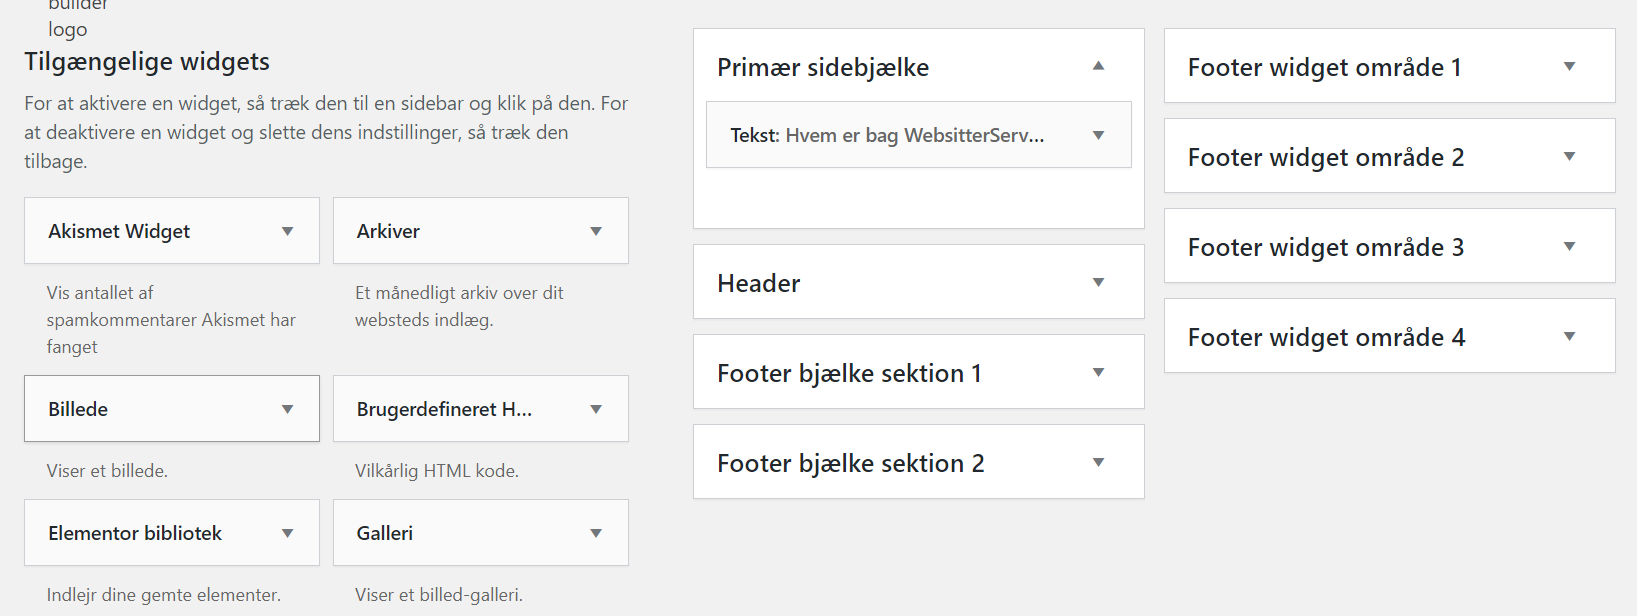1637x616 pixels.
Task: Expand the Arkiver widget
Action: (597, 230)
